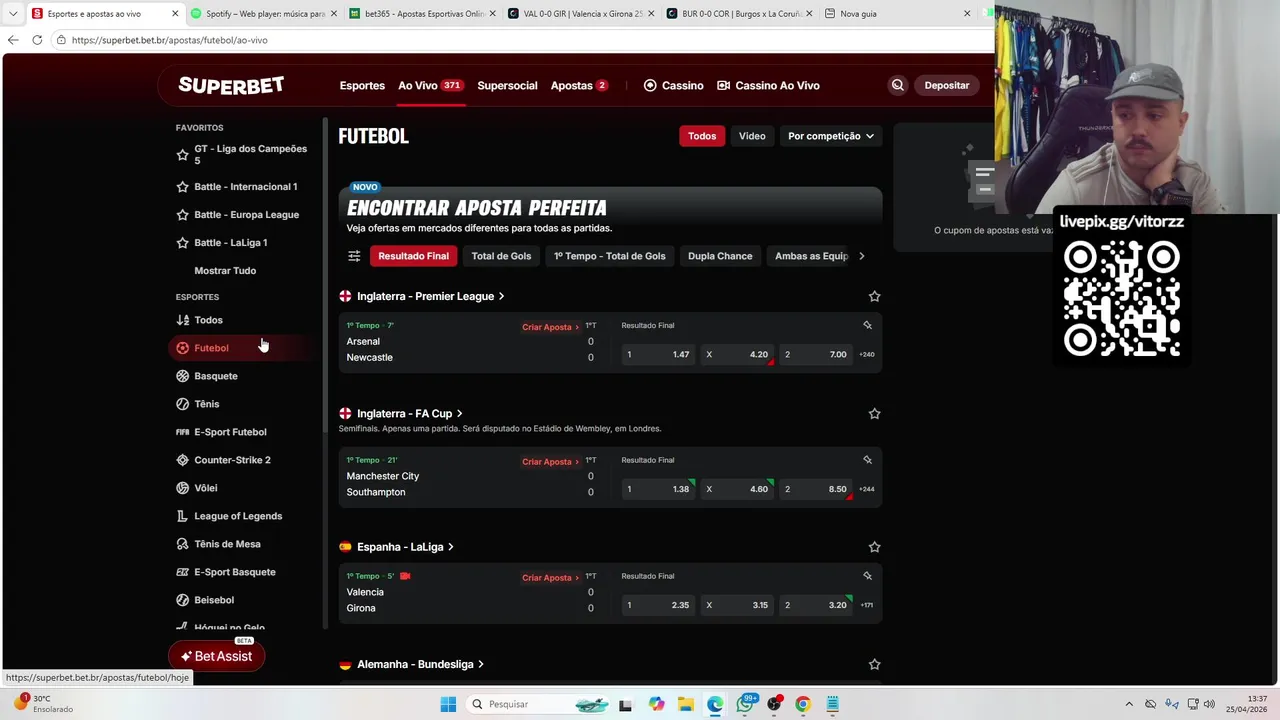Bet on Arsenal win at 1.47
Viewport: 1280px width, 720px height.
[x=657, y=354]
